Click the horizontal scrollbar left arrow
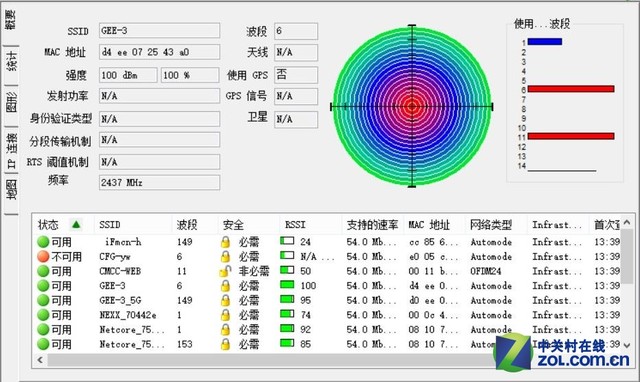This screenshot has height=382, width=640. (40, 360)
